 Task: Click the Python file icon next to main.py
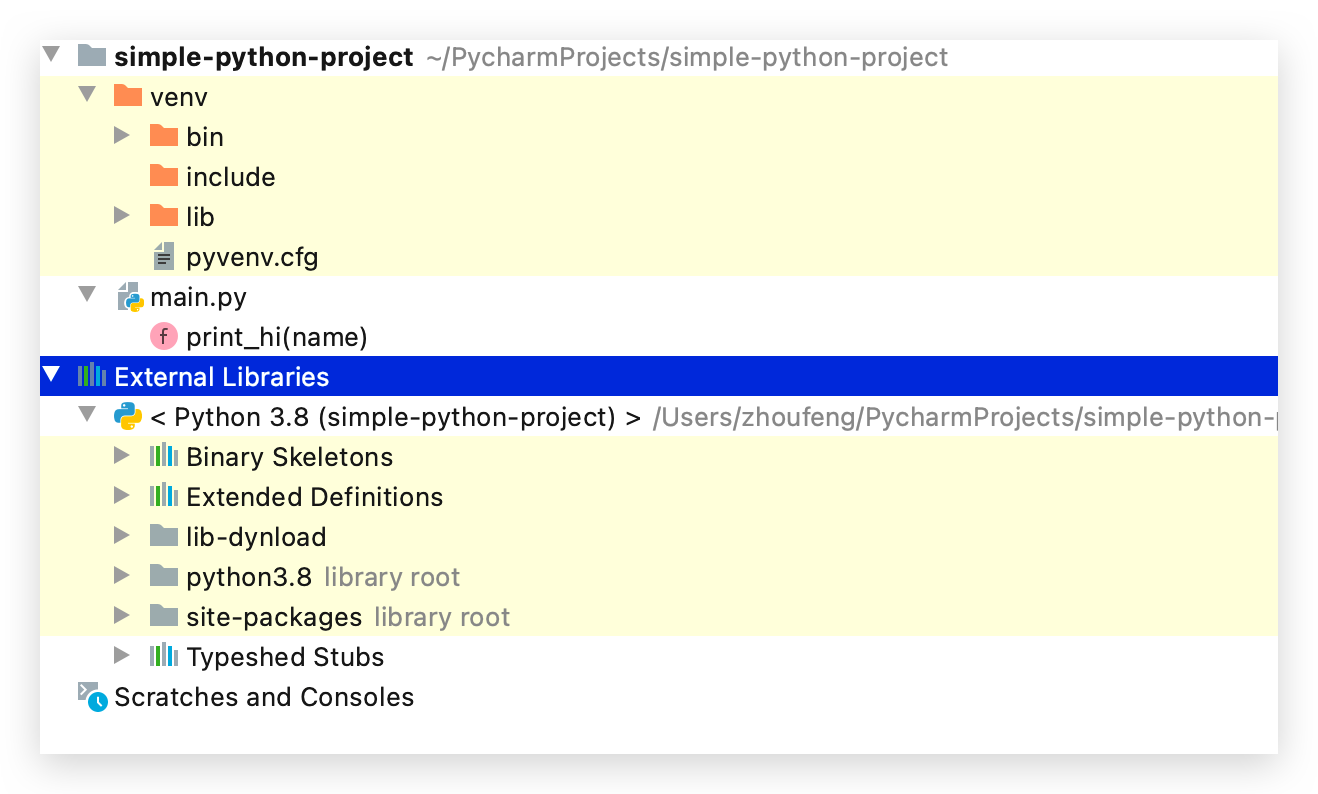point(130,296)
